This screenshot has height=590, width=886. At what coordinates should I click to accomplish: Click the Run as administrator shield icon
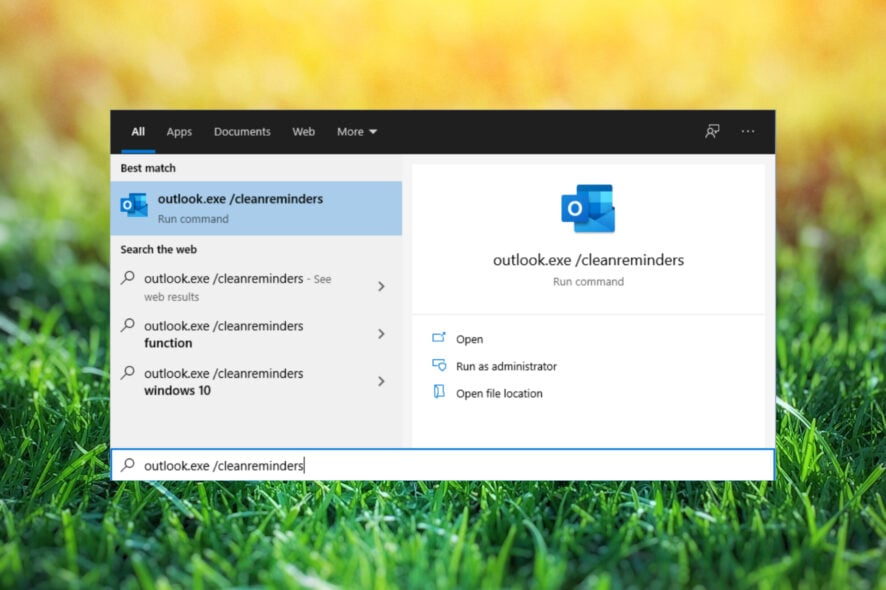438,366
